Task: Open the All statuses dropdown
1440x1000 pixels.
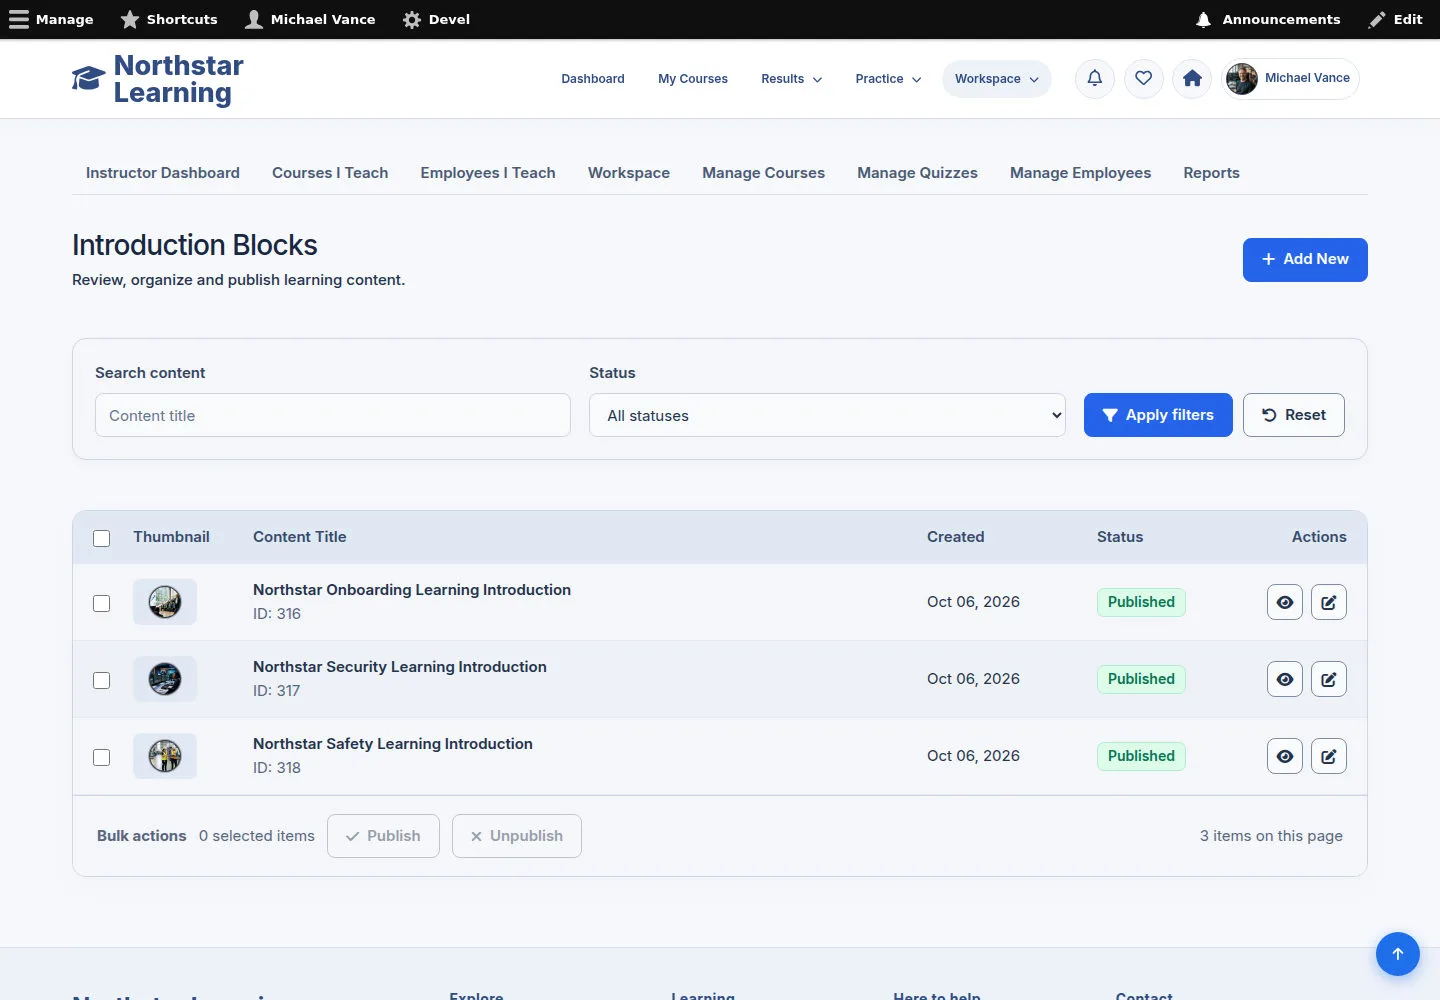Action: pyautogui.click(x=828, y=415)
